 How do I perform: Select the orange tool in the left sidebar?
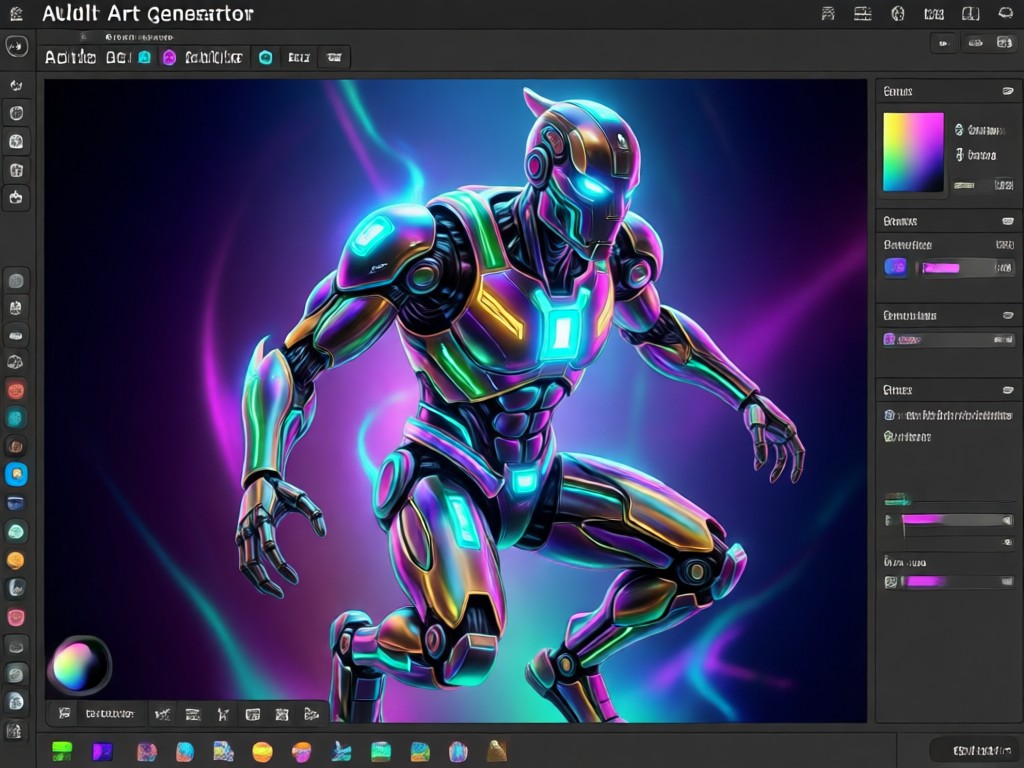tap(16, 560)
